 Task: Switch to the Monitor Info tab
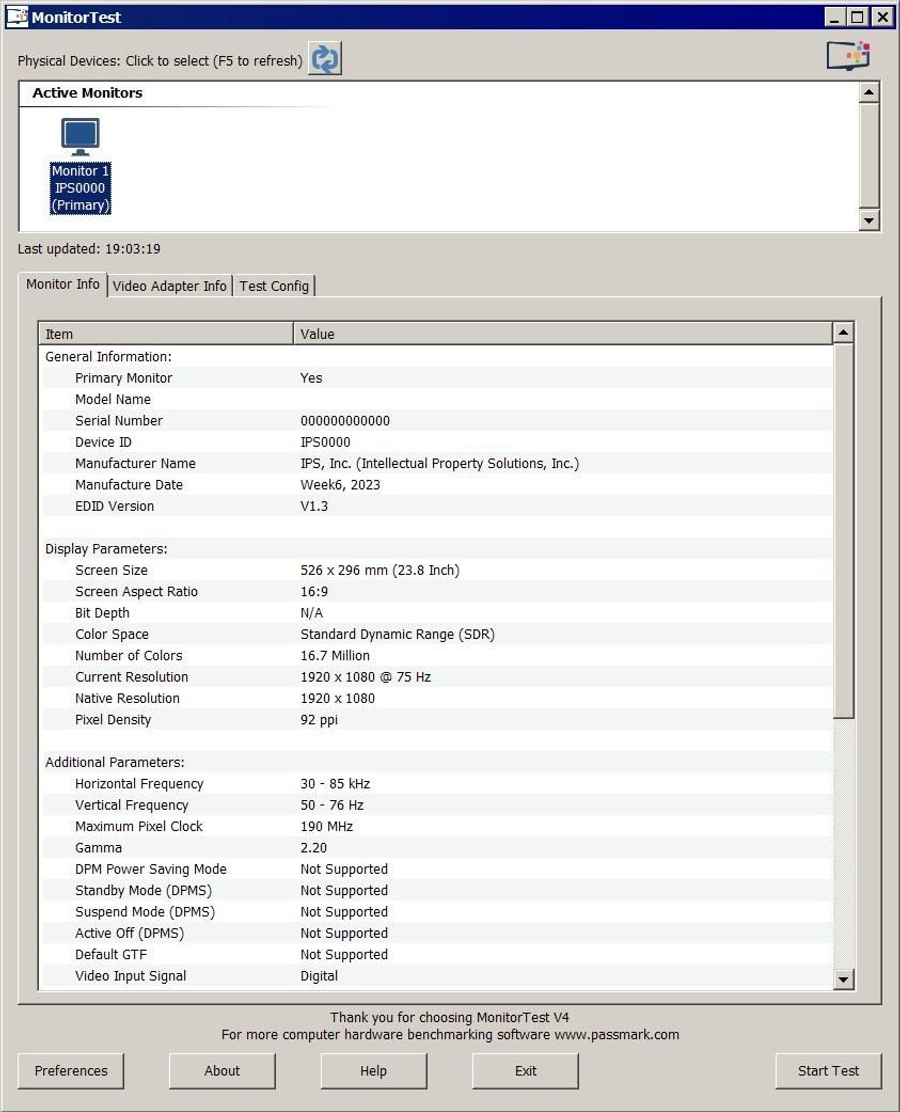click(62, 284)
